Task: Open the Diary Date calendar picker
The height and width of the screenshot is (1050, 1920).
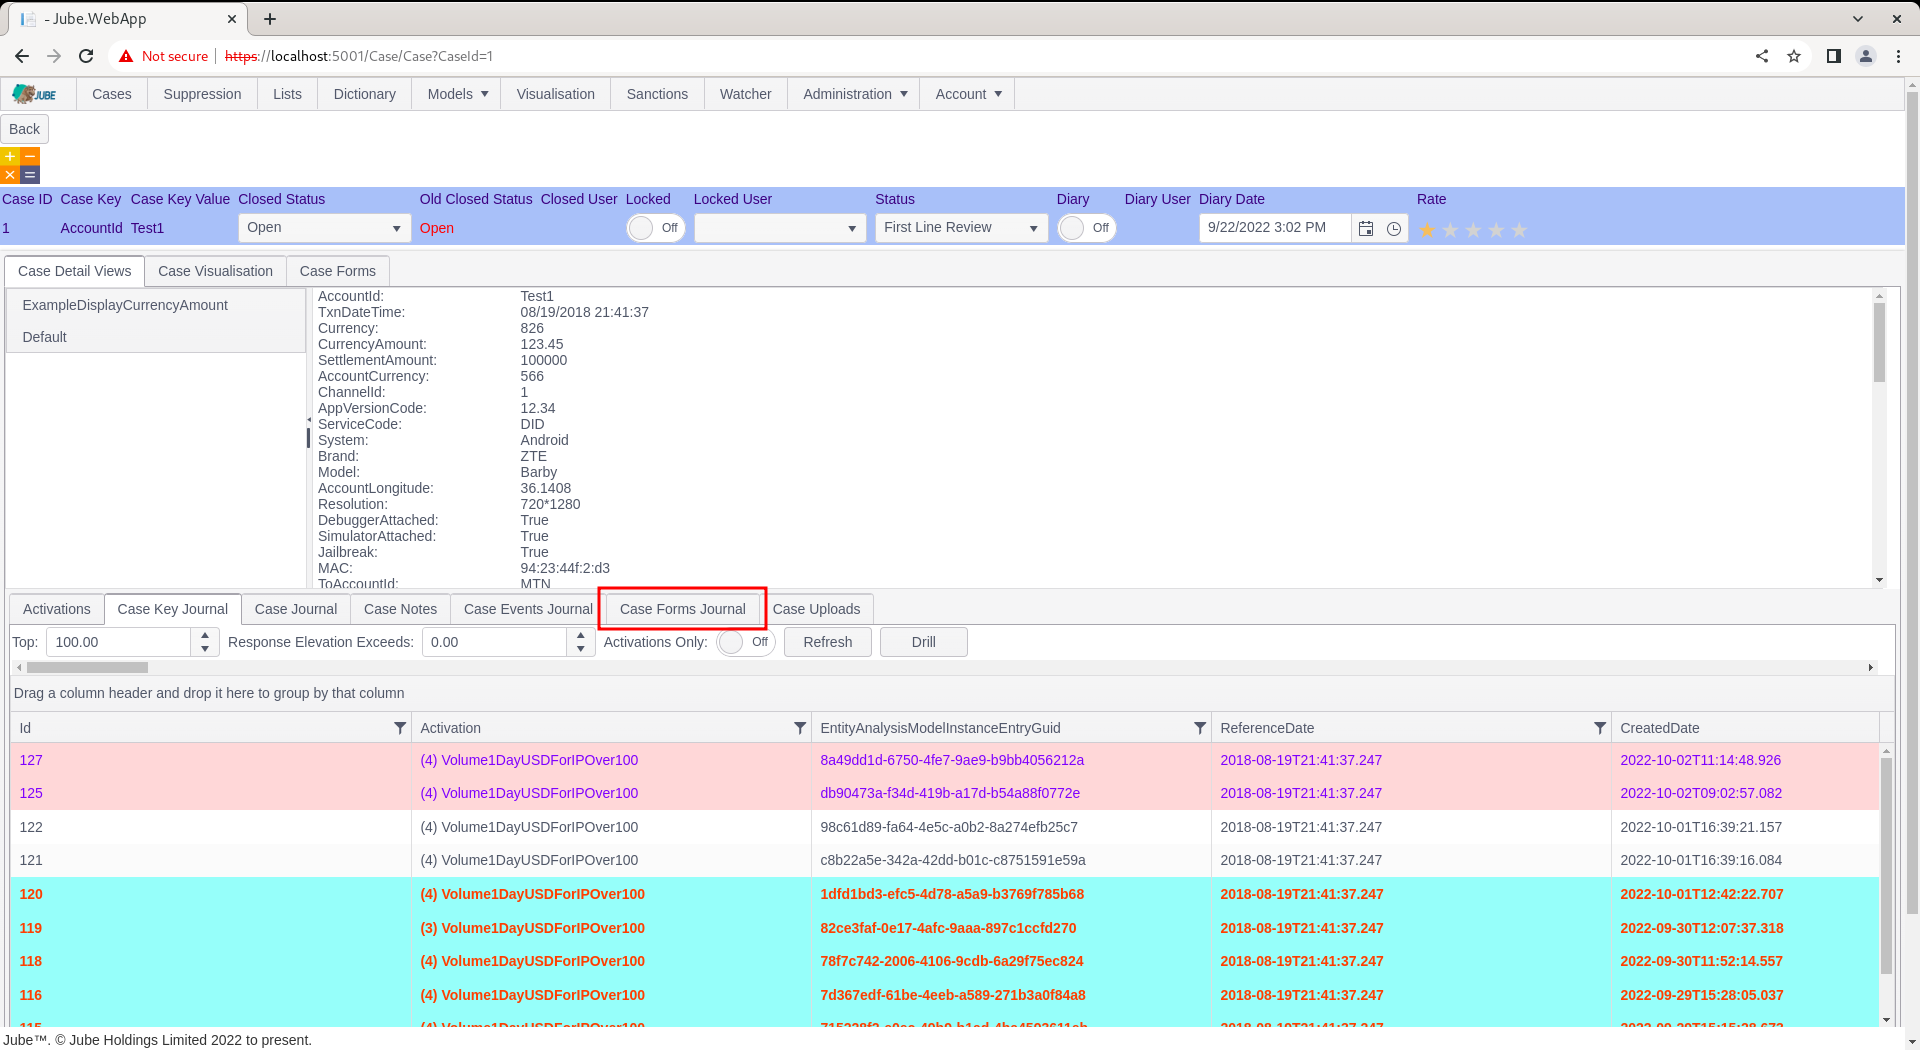Action: (x=1366, y=228)
